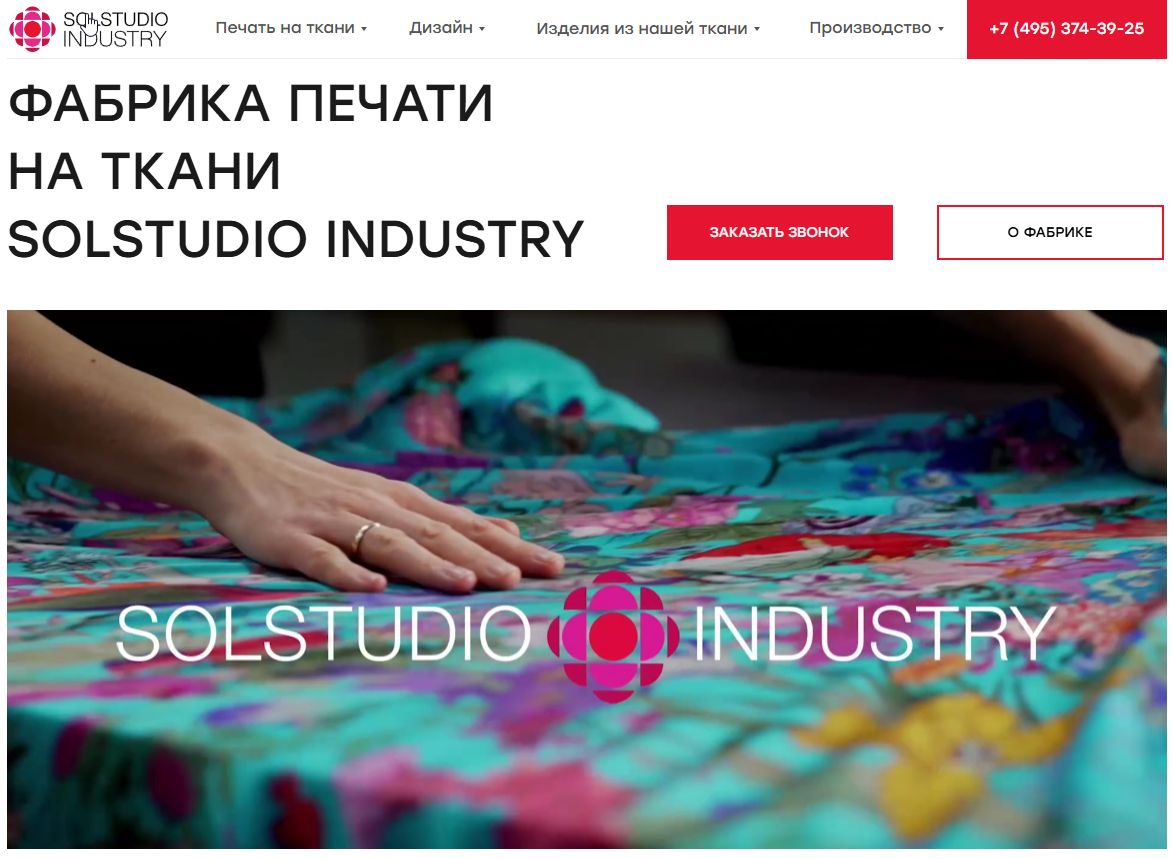Viewport: 1173px width, 859px height.
Task: Expand the arrow next to Производство
Action: pos(941,29)
